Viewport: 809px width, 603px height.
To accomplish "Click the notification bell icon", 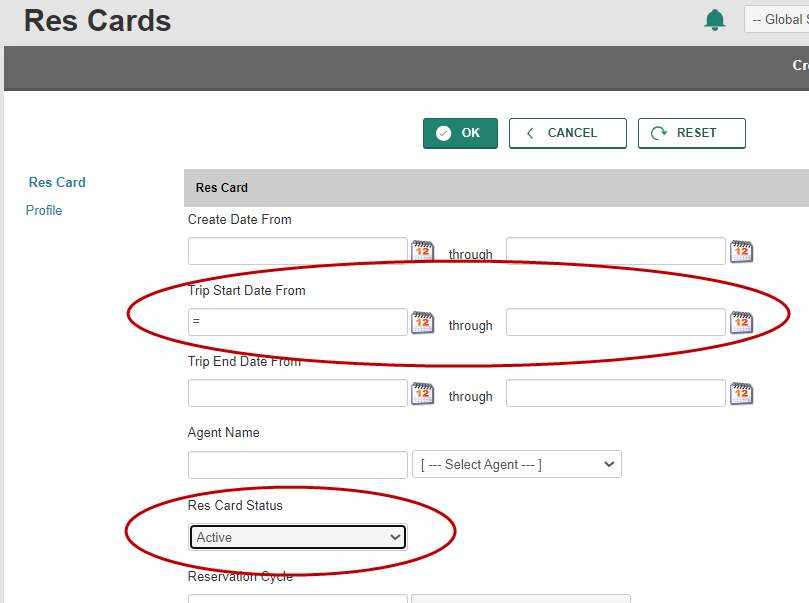I will point(714,19).
